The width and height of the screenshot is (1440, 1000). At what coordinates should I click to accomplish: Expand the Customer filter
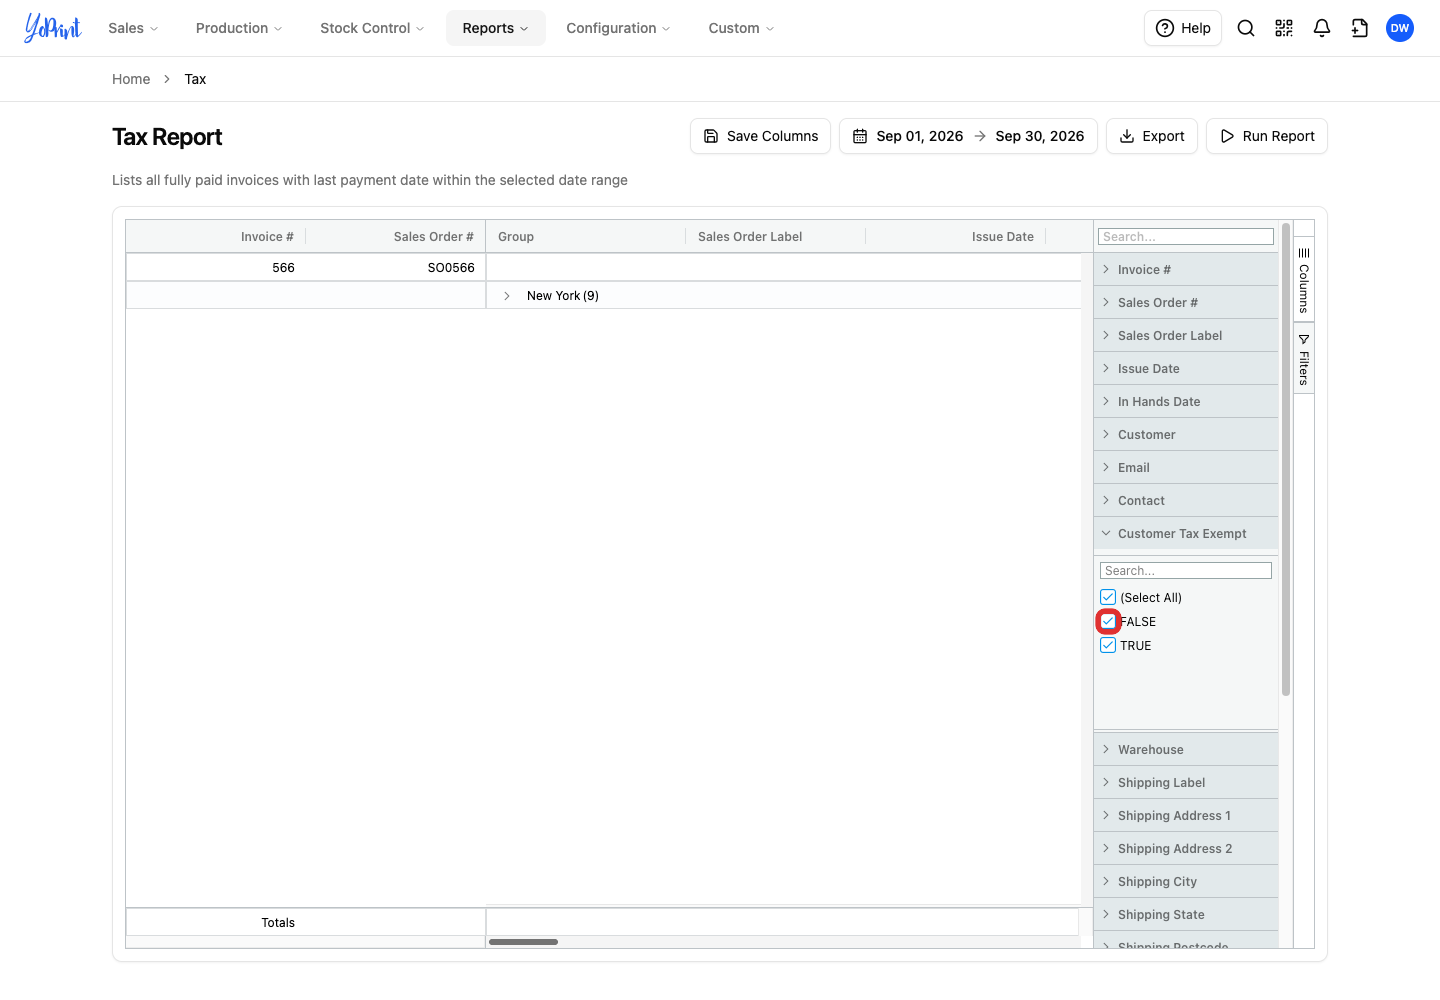pyautogui.click(x=1186, y=435)
